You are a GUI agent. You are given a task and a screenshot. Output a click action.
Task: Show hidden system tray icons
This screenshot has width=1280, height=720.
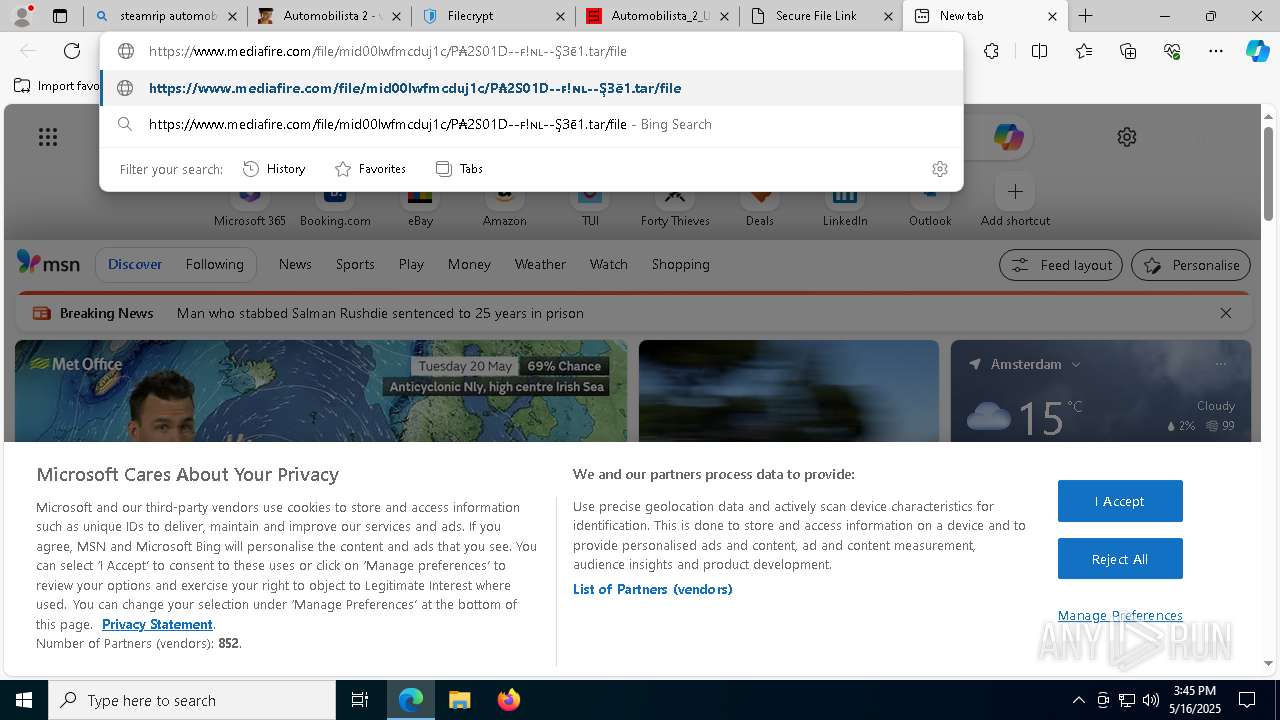pos(1078,700)
